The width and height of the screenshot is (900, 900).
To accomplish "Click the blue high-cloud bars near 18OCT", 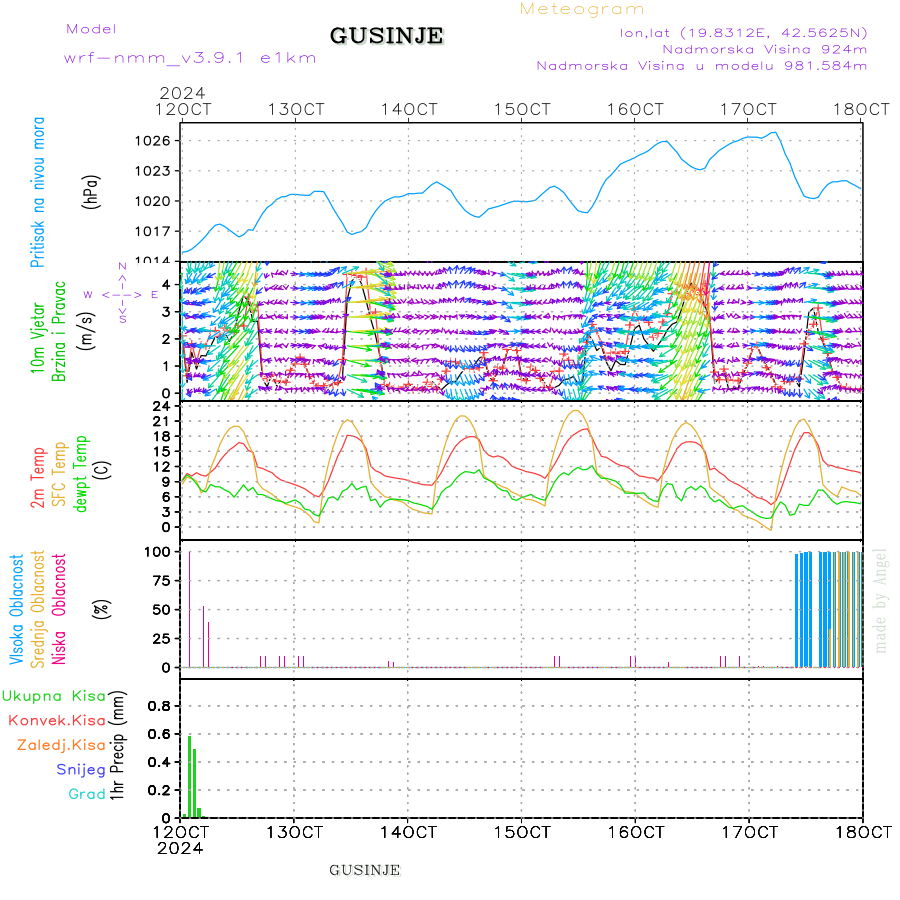I will pyautogui.click(x=828, y=610).
